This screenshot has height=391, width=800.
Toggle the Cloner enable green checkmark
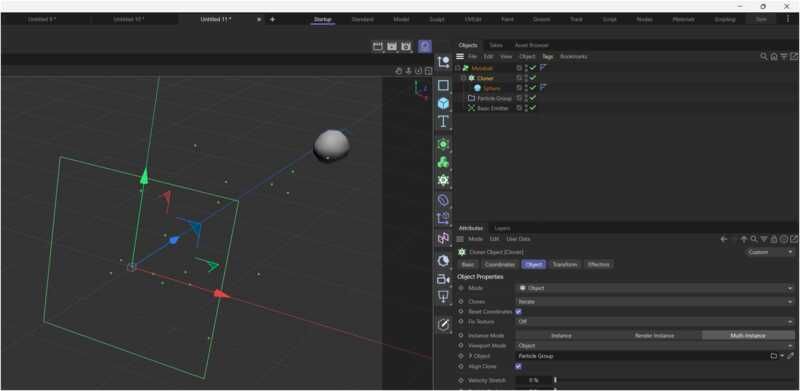pyautogui.click(x=533, y=78)
